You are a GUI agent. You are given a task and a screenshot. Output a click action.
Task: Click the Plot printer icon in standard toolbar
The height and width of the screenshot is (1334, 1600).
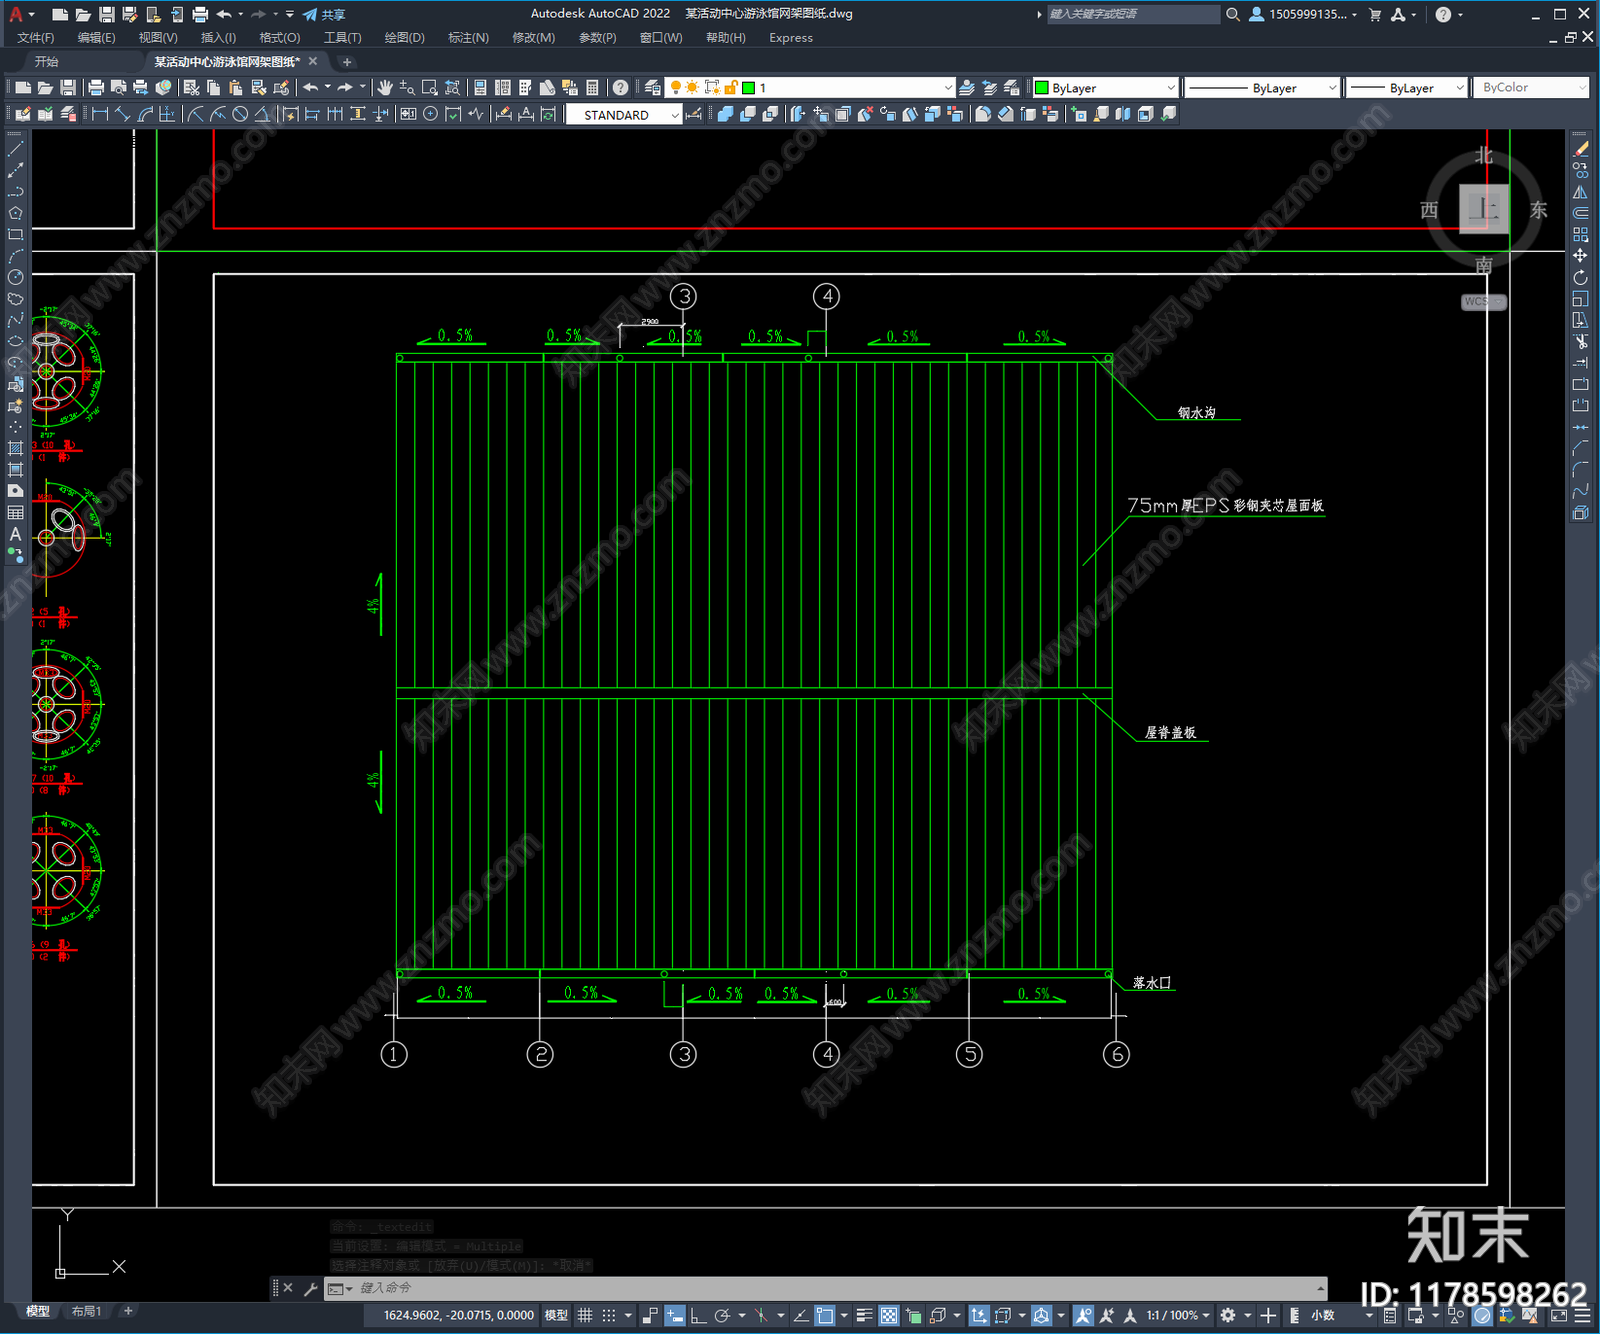[96, 88]
